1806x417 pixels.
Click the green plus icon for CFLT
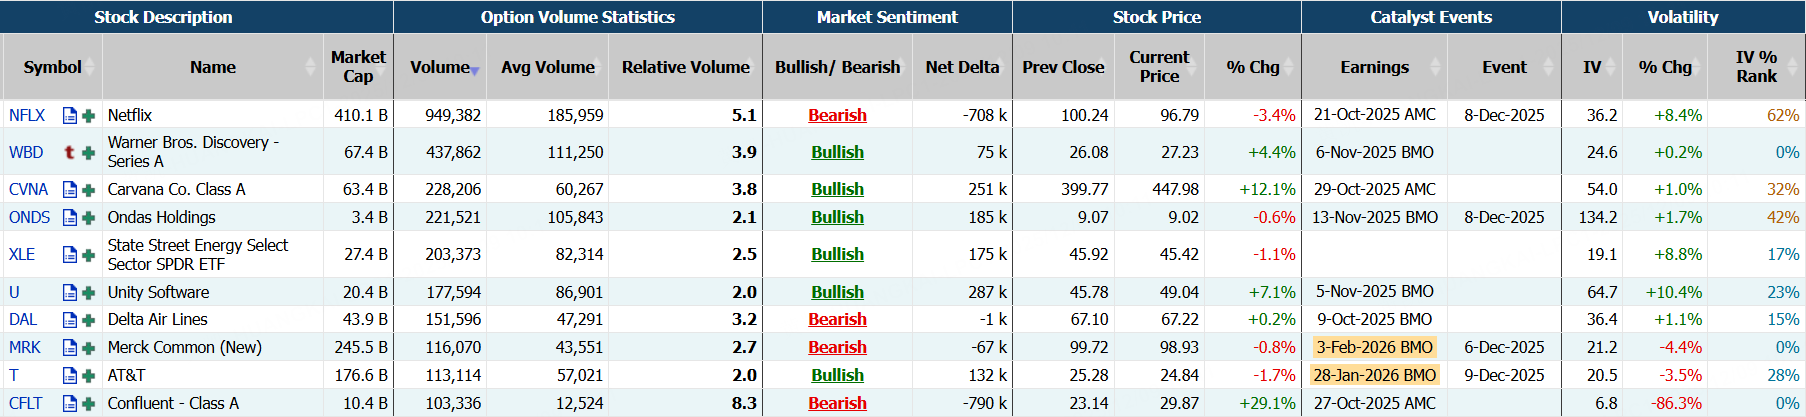[88, 404]
